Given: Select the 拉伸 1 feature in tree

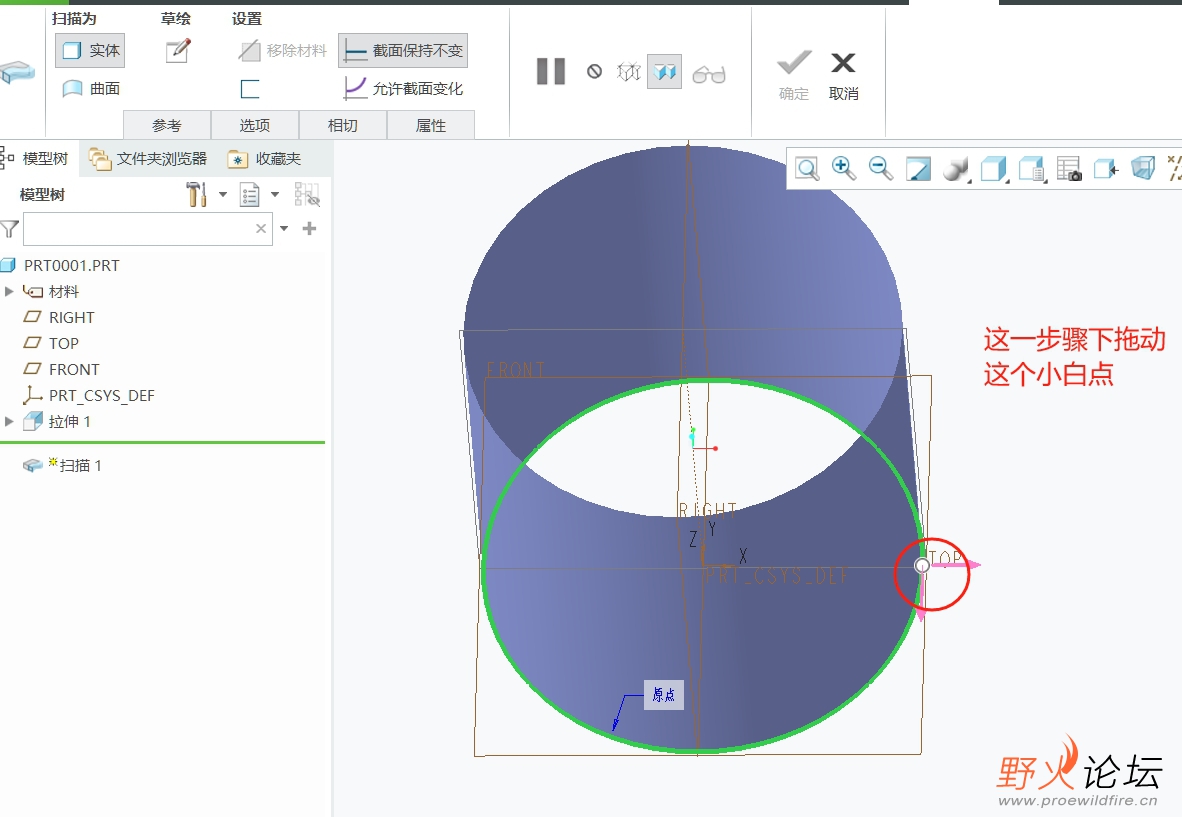Looking at the screenshot, I should (x=57, y=421).
